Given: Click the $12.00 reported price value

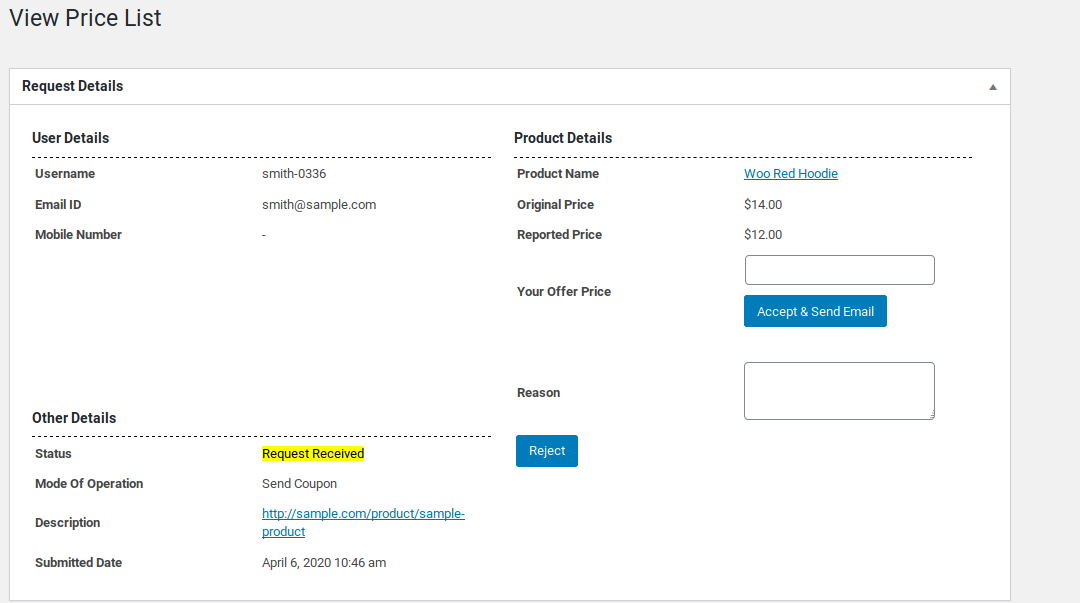Looking at the screenshot, I should click(763, 235).
